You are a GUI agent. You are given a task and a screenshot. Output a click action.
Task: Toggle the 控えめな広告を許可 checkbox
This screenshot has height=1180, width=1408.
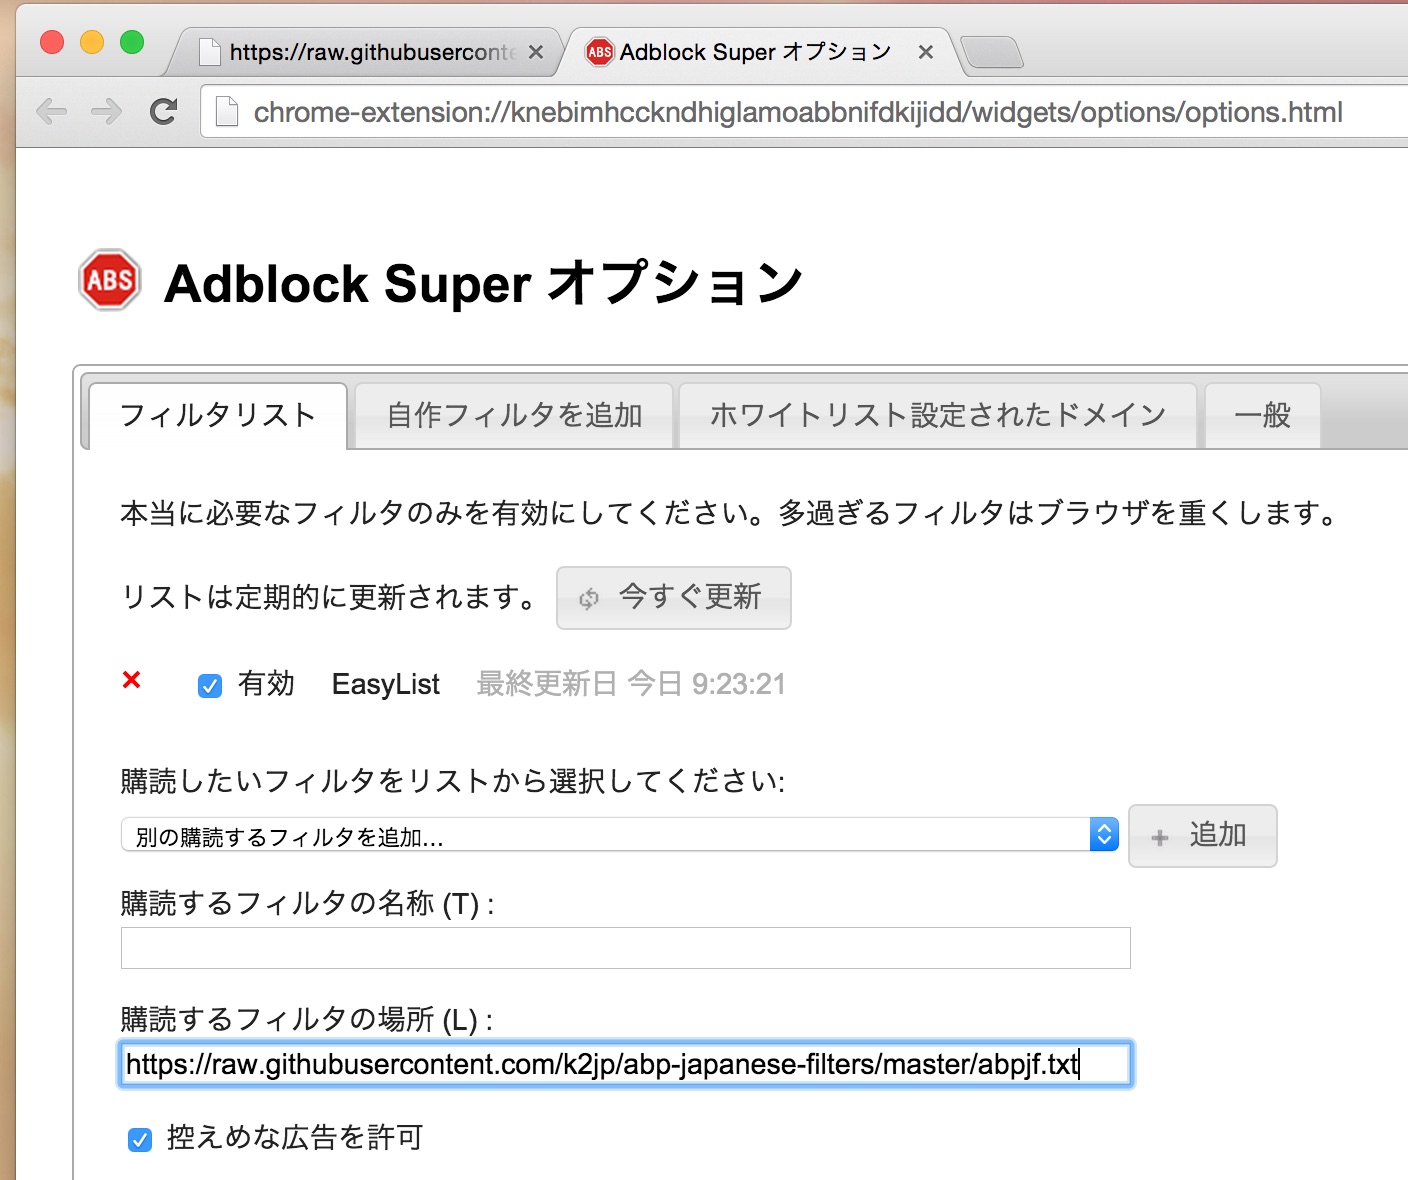(140, 1140)
